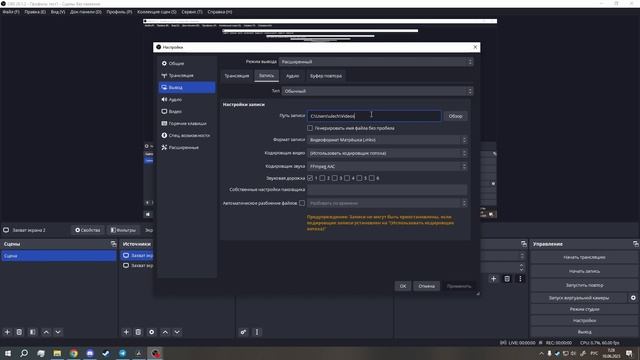Open Windows notification center icon
The image size is (640, 360).
(x=629, y=353)
